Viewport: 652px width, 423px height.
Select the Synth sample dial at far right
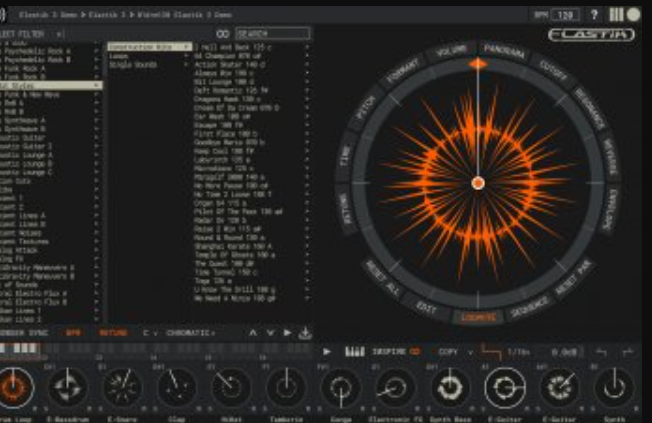[614, 387]
